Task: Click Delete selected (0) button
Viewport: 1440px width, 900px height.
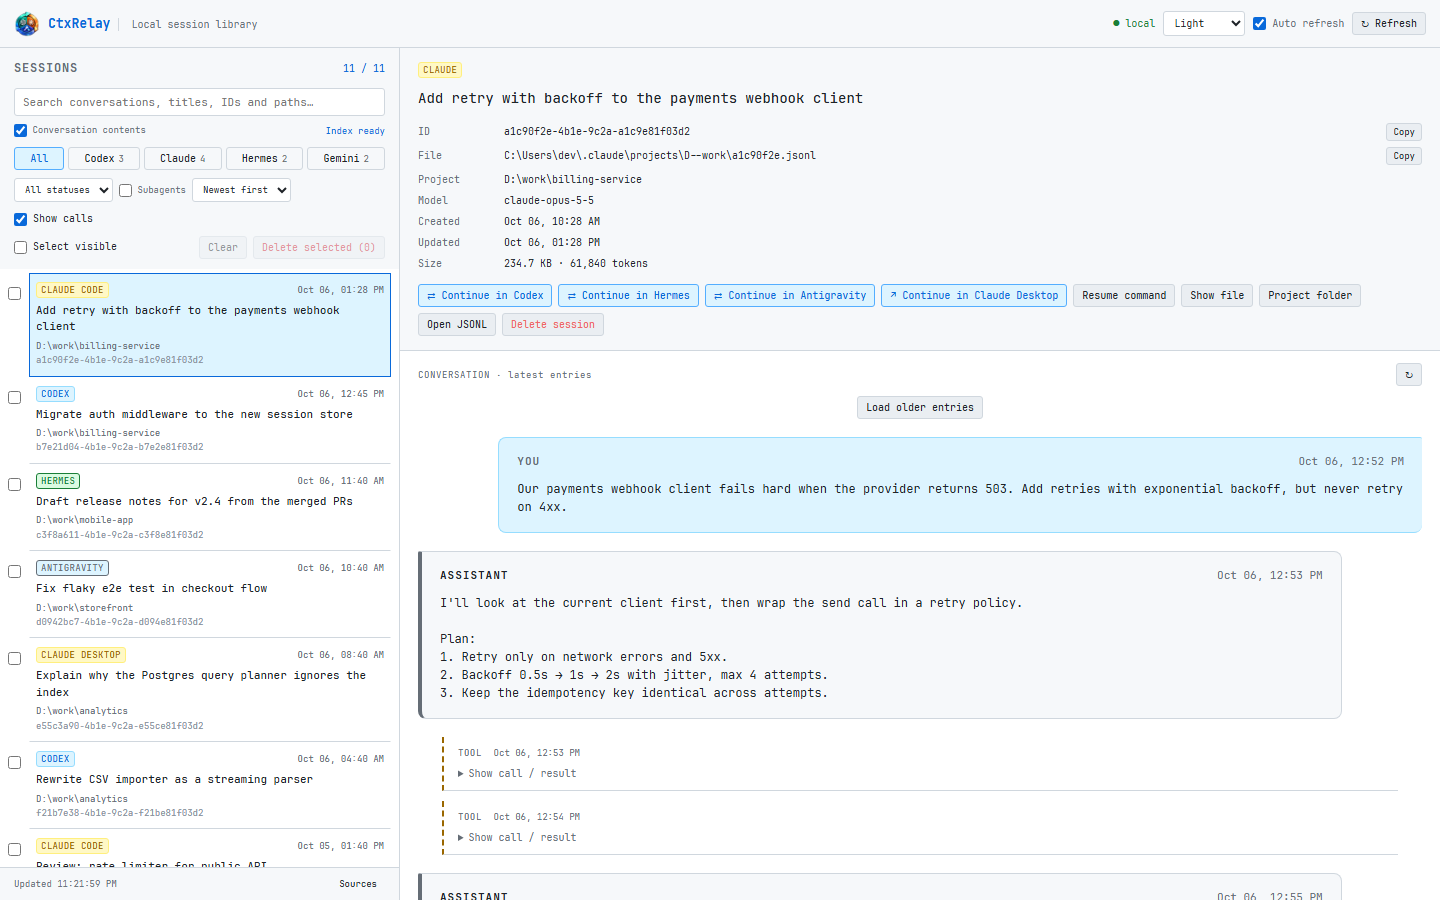Action: click(318, 247)
